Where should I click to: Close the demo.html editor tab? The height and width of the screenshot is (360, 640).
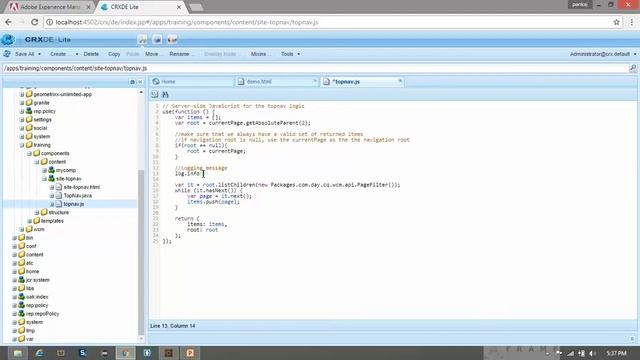point(314,81)
